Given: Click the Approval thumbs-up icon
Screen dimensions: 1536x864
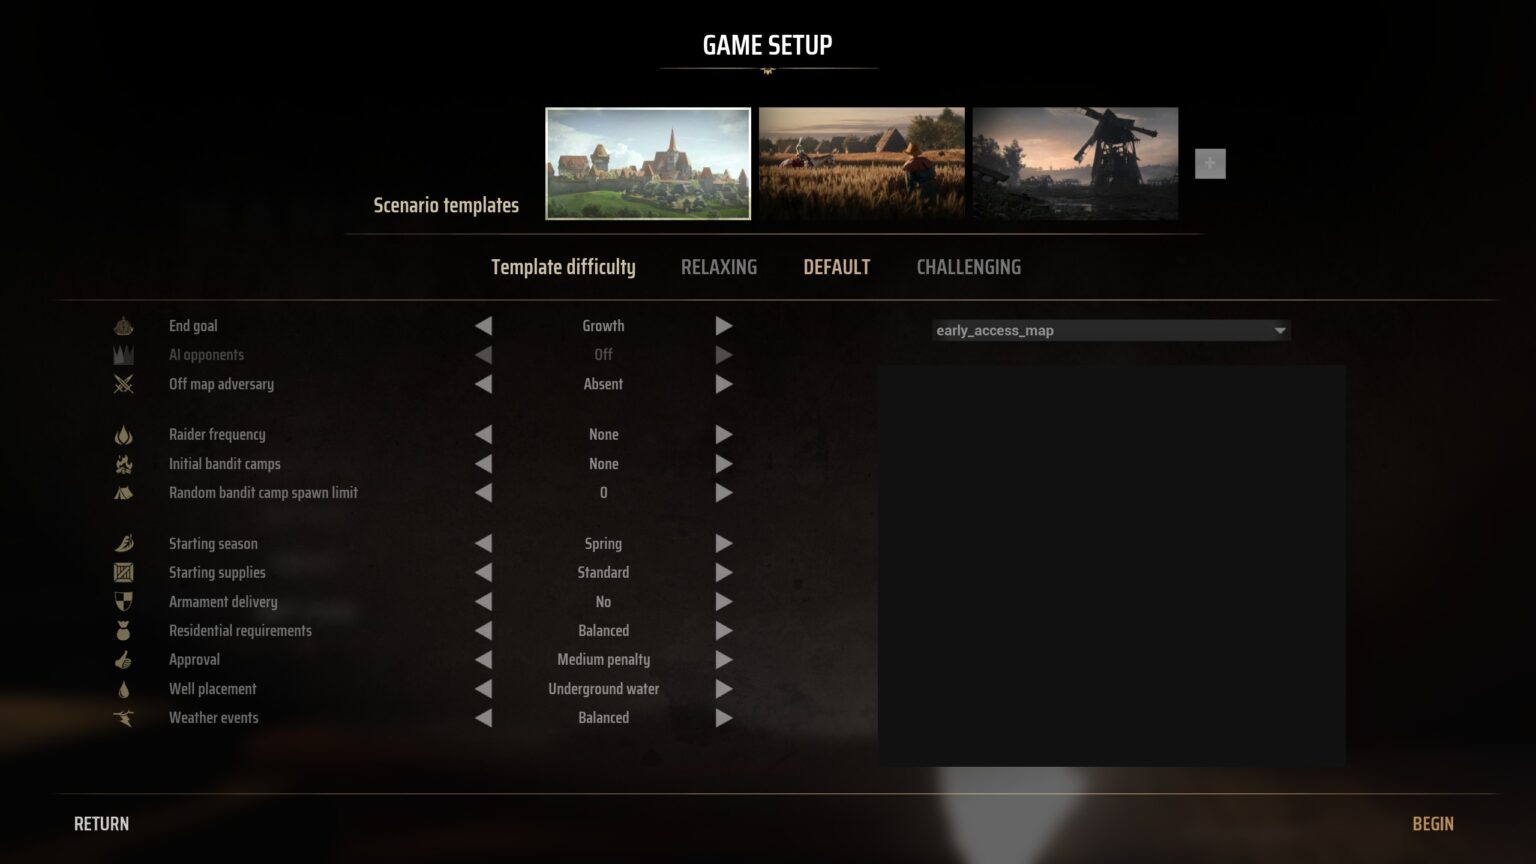Looking at the screenshot, I should click(123, 660).
